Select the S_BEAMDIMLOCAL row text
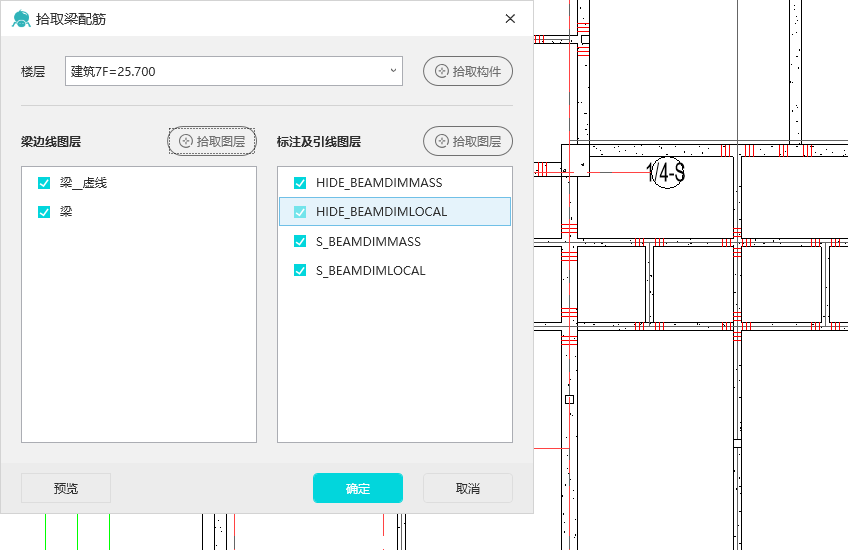Screen dimensions: 848x550 (x=370, y=270)
